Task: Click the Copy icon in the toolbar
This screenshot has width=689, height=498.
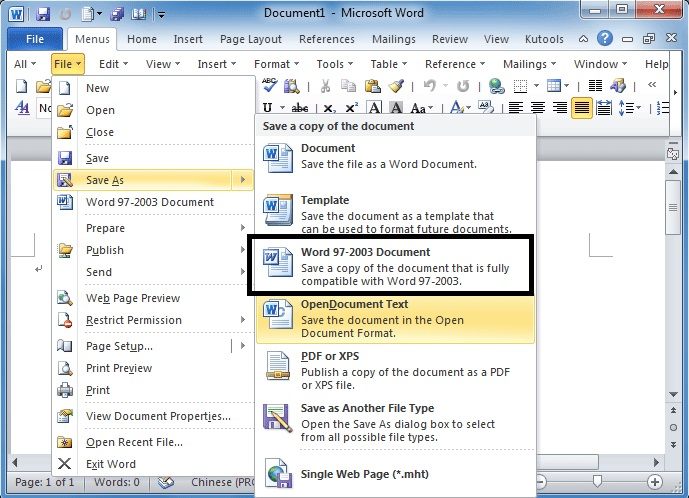Action: pos(348,86)
